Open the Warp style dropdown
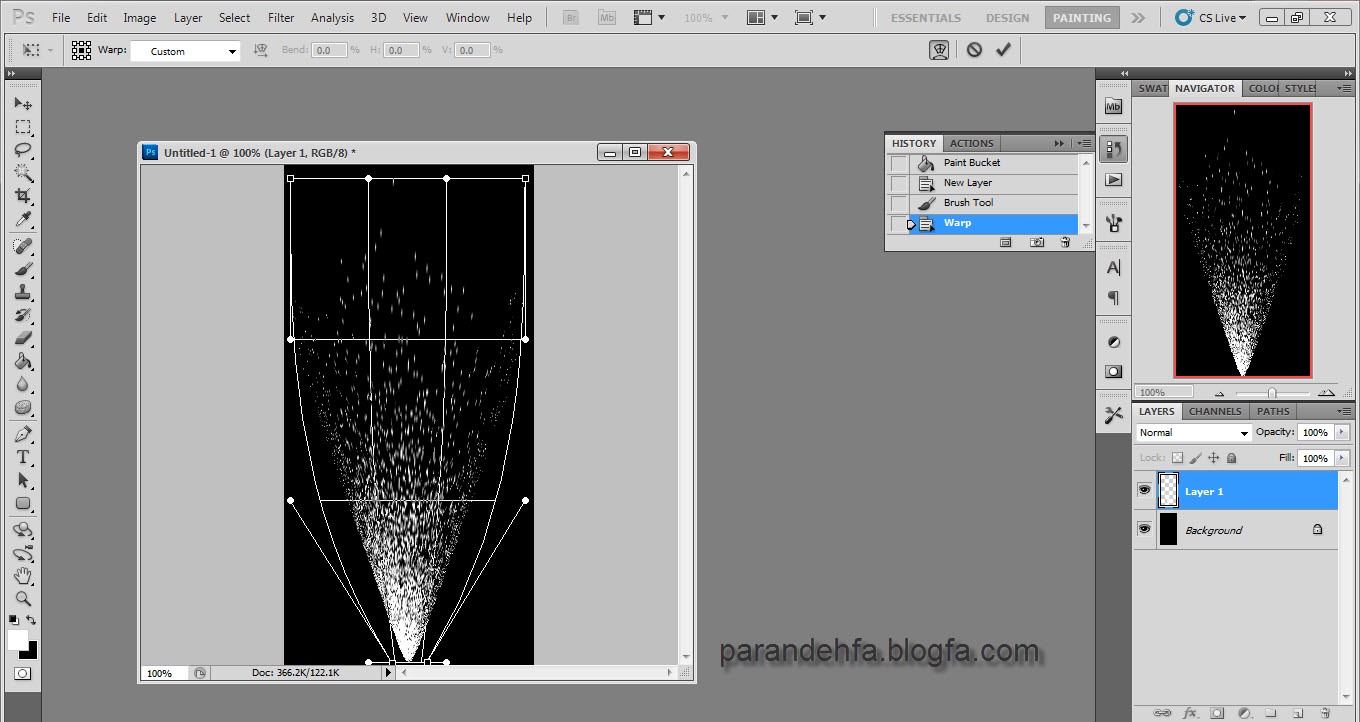1360x722 pixels. [x=186, y=51]
